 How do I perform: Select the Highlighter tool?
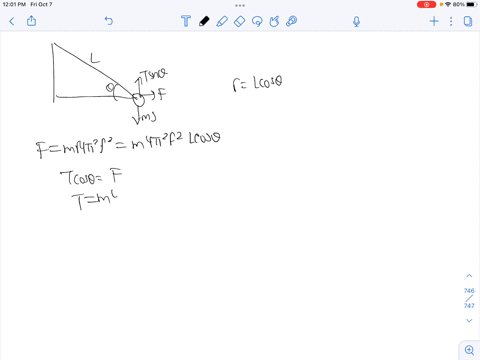[222, 21]
